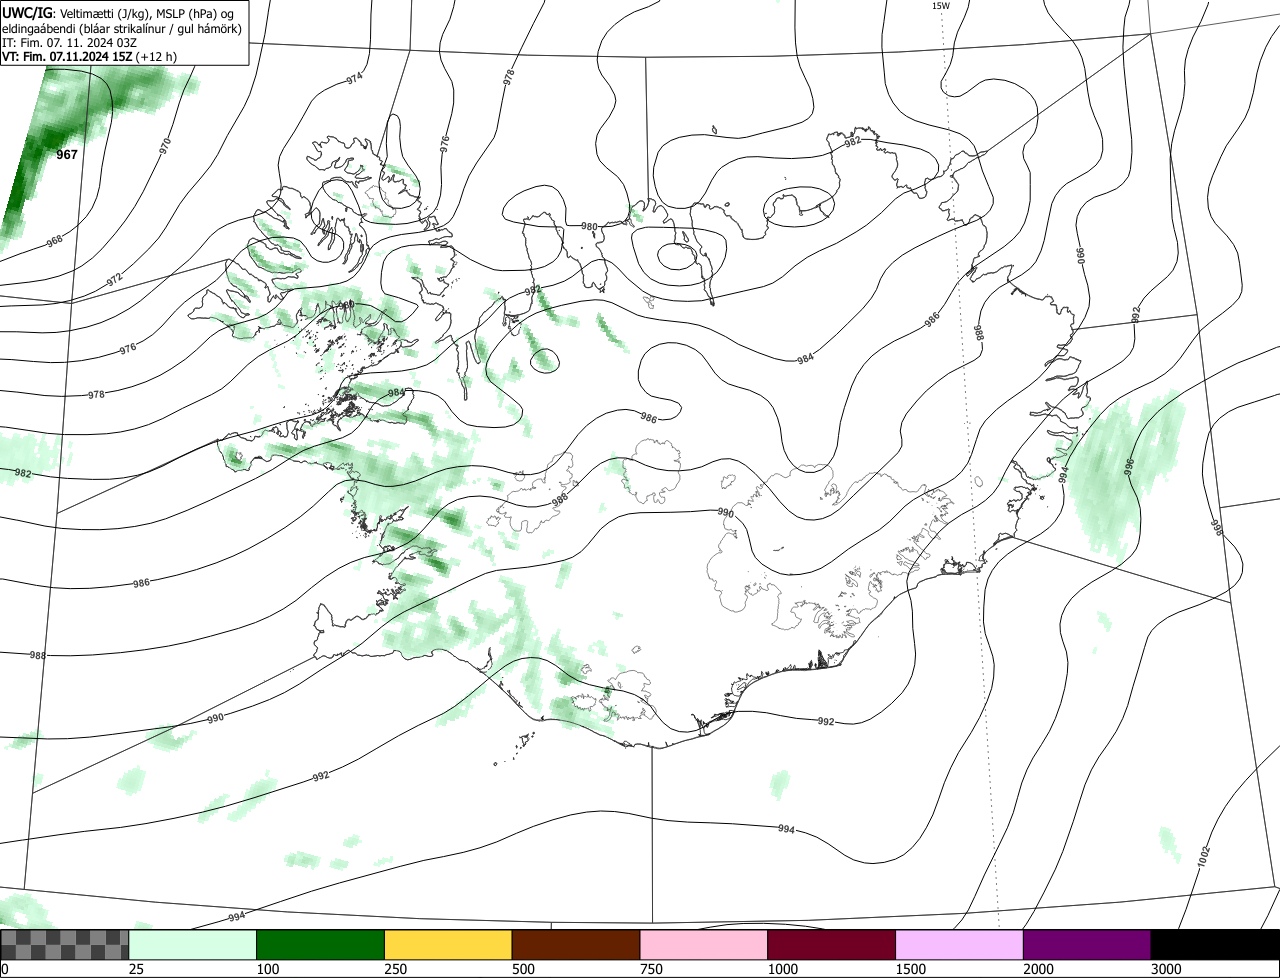This screenshot has height=978, width=1280.
Task: Choose the purple 2000–3000 legend swatch
Action: point(1087,945)
